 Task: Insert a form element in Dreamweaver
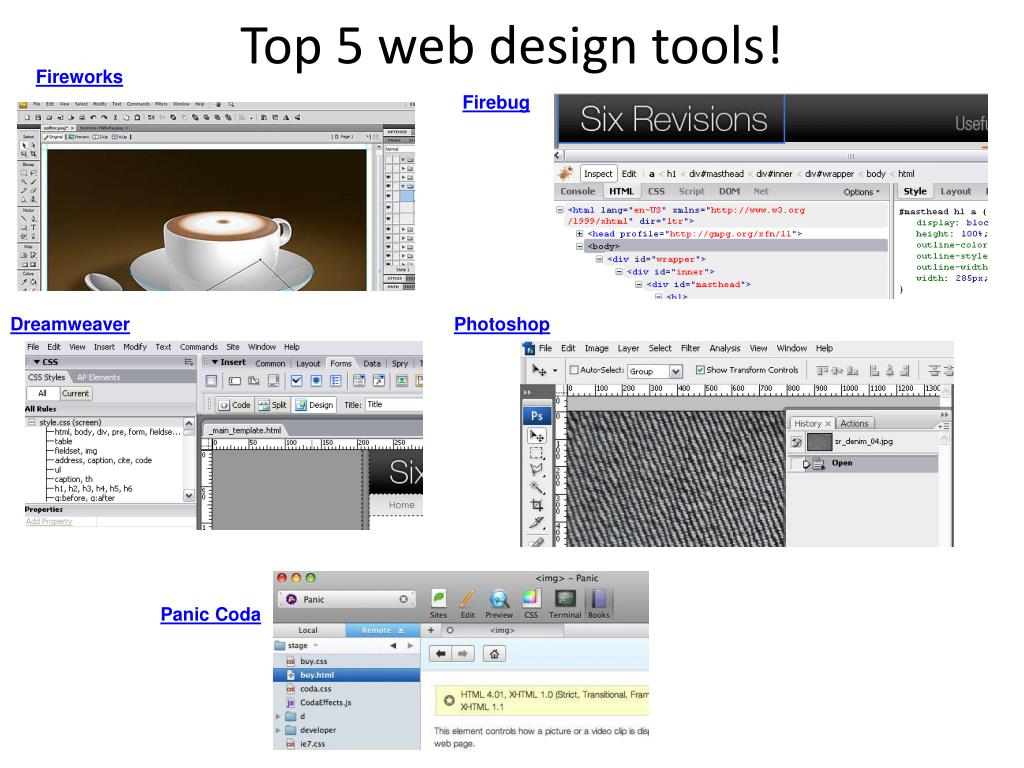212,381
